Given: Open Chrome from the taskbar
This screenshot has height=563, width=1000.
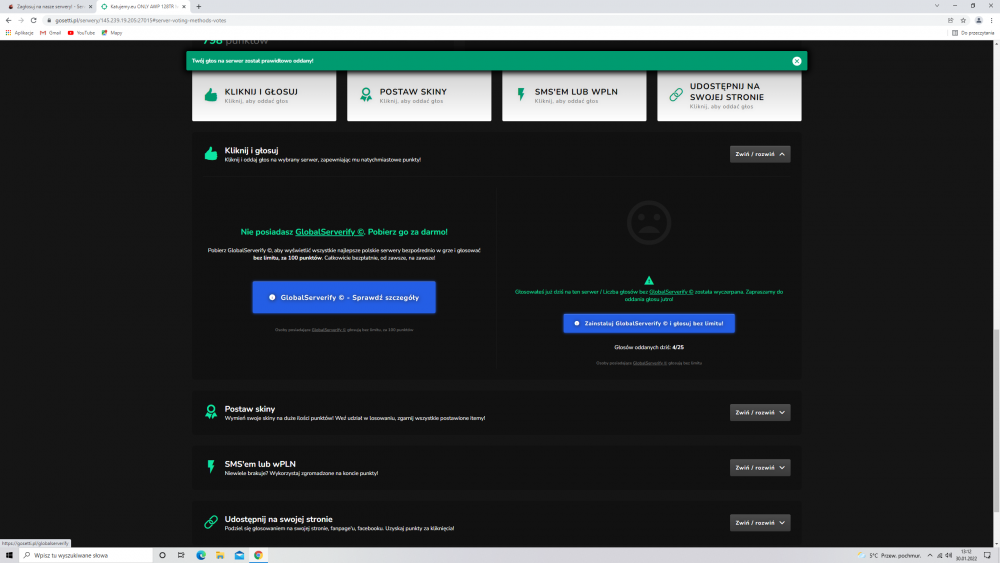Looking at the screenshot, I should pyautogui.click(x=258, y=555).
